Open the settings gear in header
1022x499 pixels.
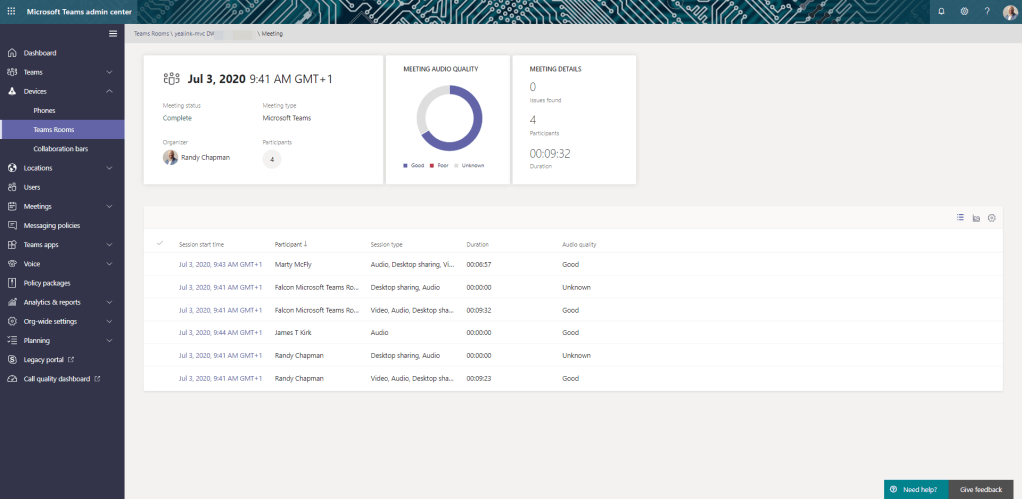coord(964,11)
